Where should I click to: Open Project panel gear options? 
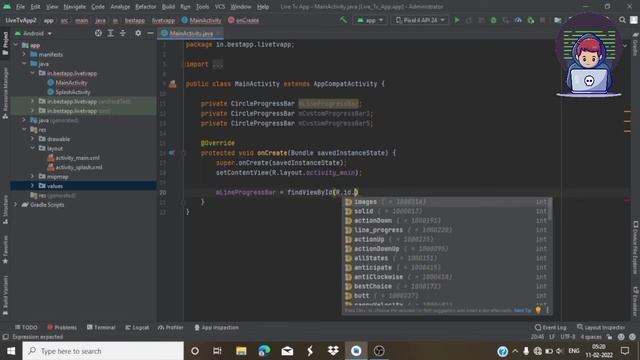coord(138,33)
